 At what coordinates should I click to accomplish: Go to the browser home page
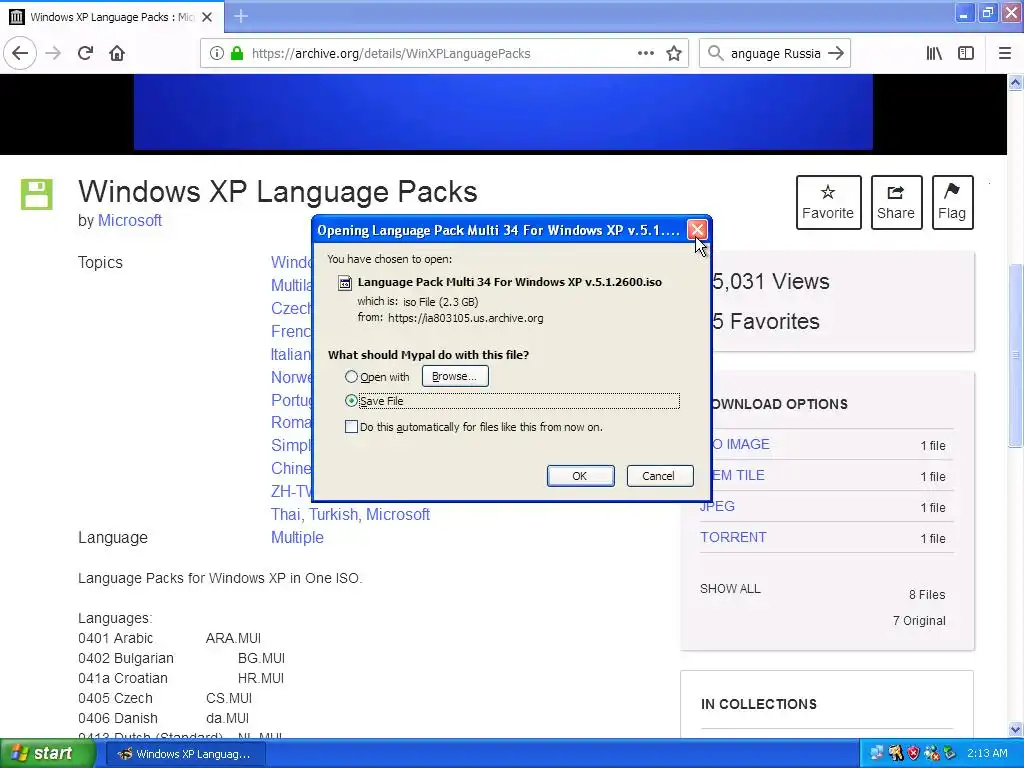click(117, 54)
